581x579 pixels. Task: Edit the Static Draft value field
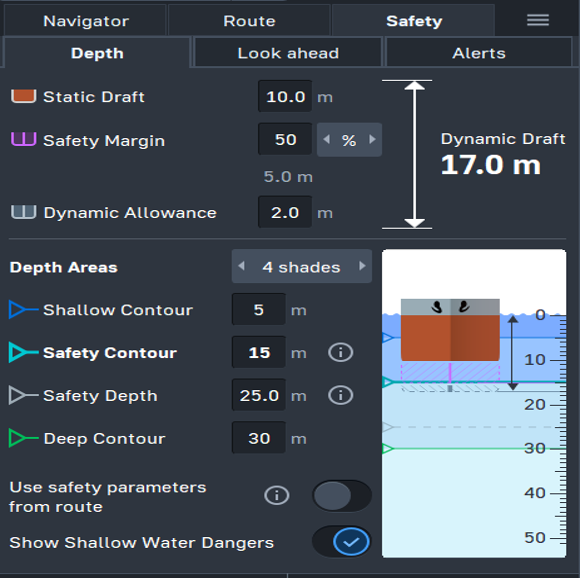(x=285, y=96)
